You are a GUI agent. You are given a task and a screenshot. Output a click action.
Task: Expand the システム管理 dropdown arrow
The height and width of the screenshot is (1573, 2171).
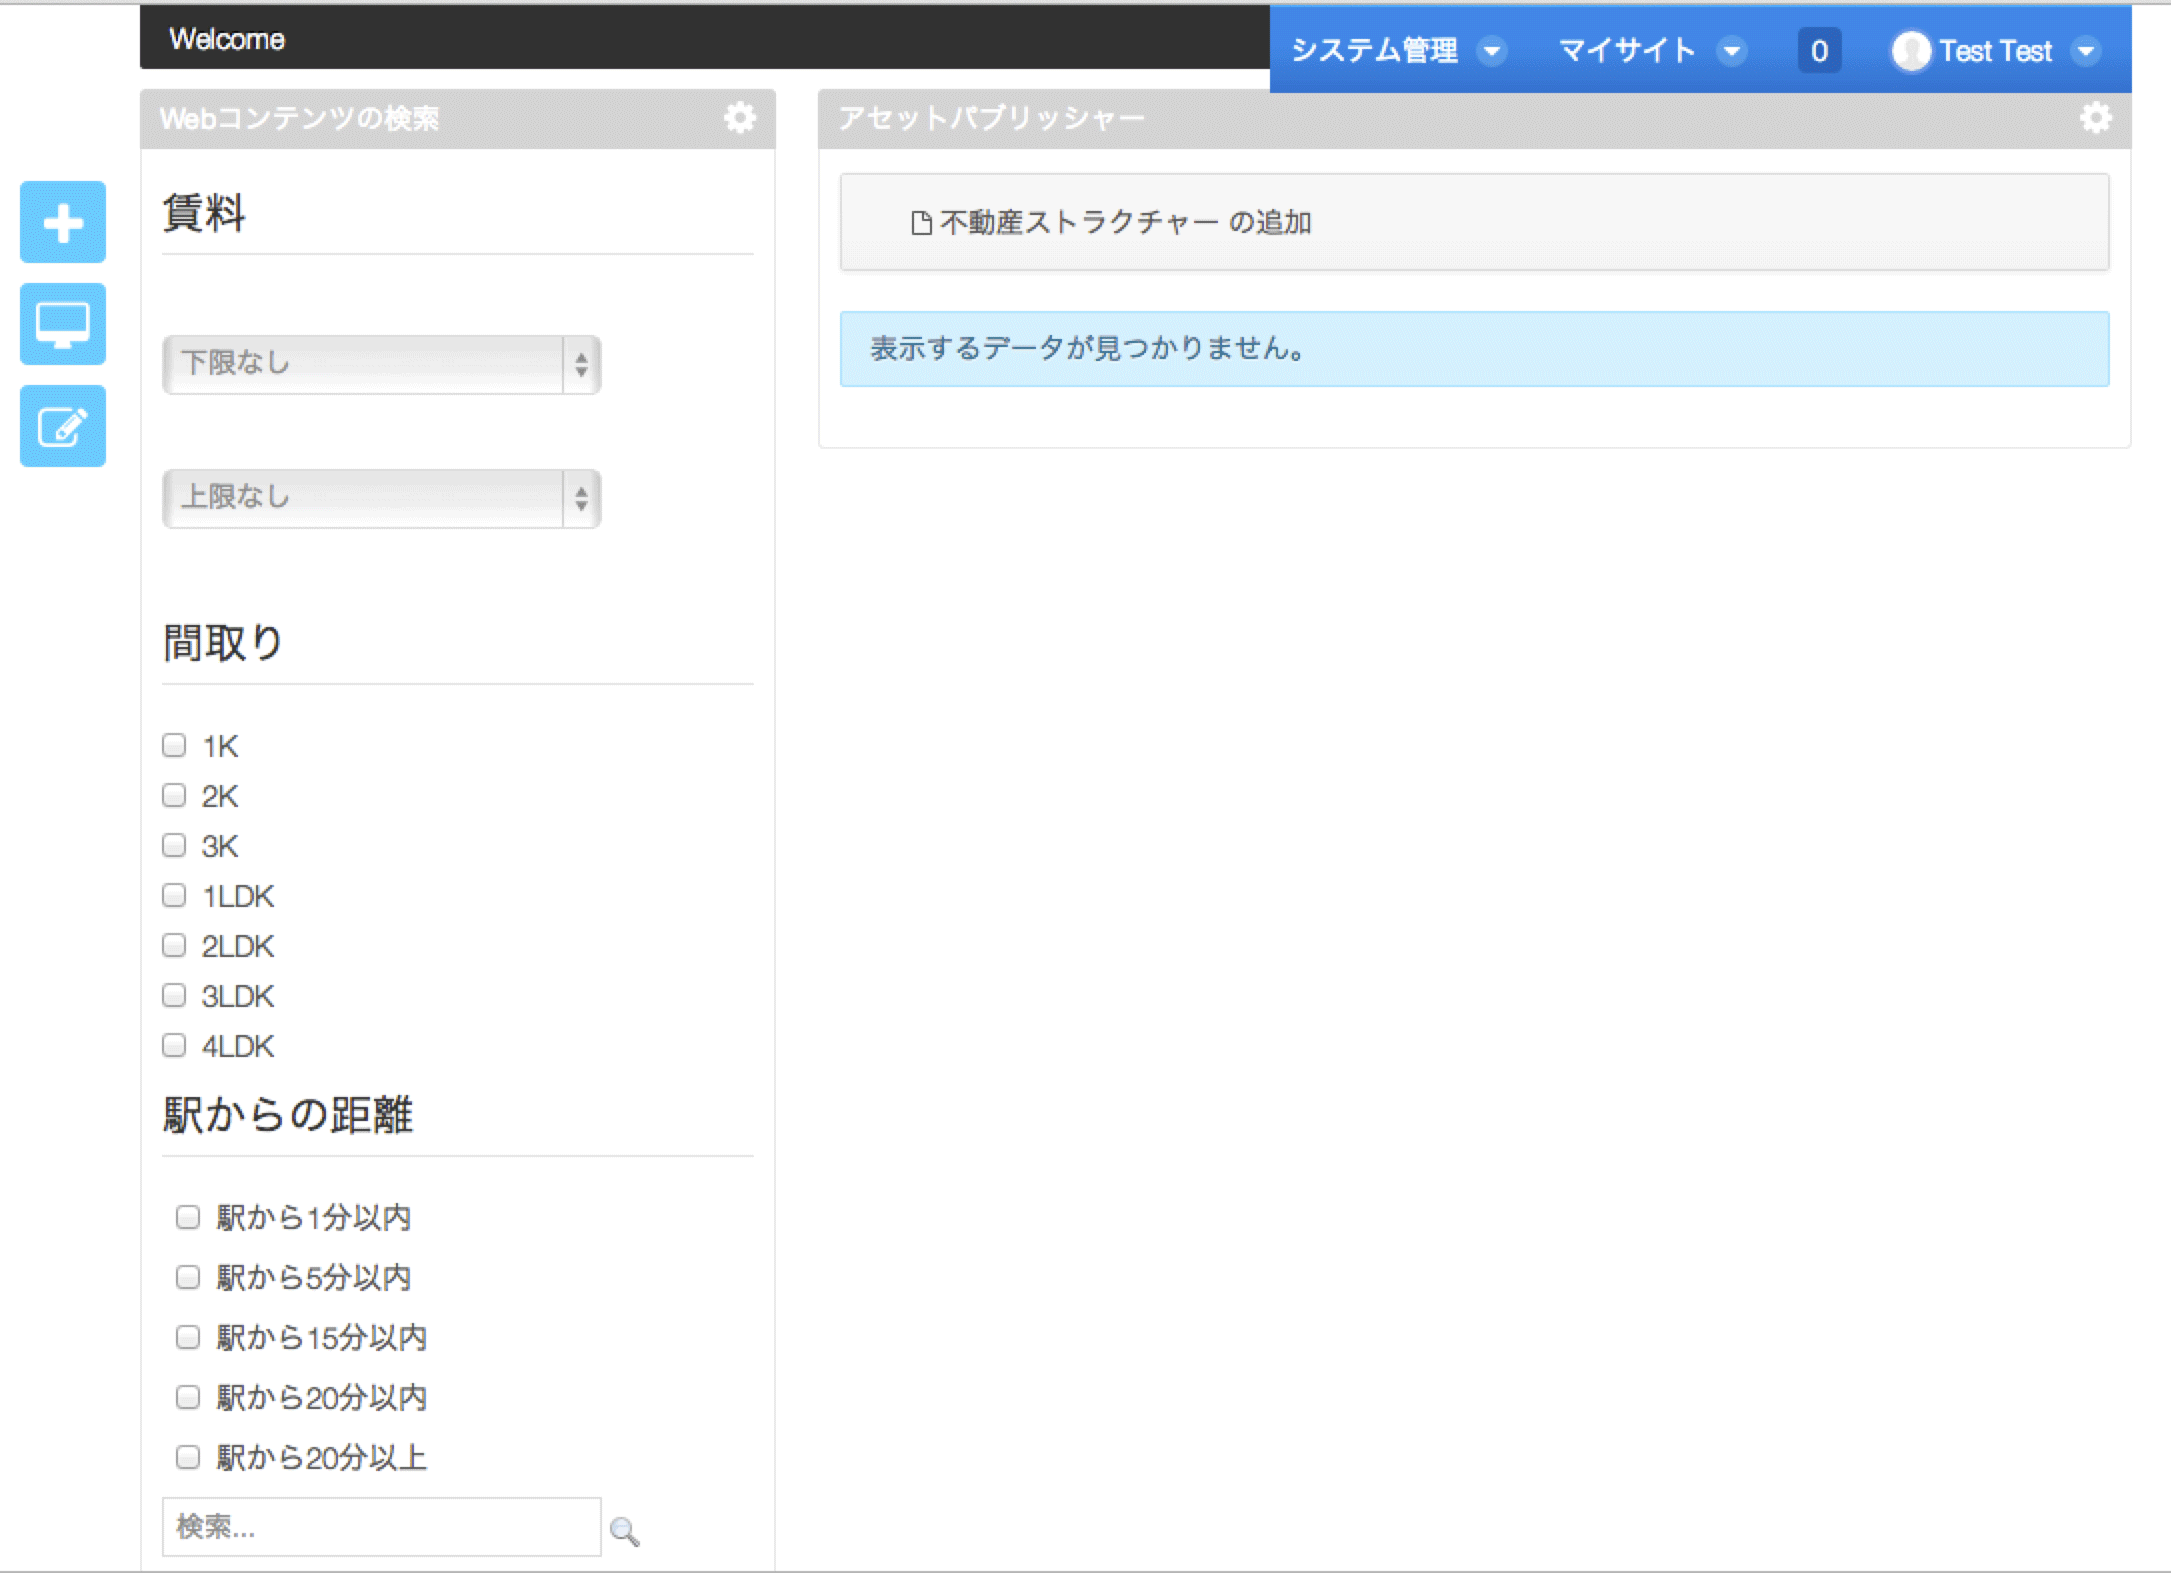pyautogui.click(x=1492, y=51)
